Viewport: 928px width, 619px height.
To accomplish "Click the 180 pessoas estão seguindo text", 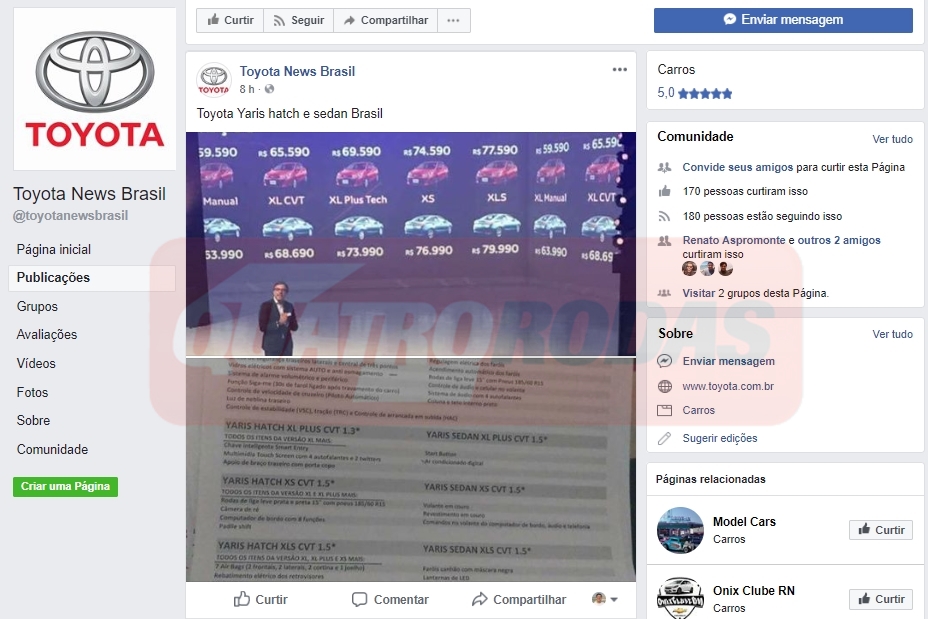I will coord(762,216).
